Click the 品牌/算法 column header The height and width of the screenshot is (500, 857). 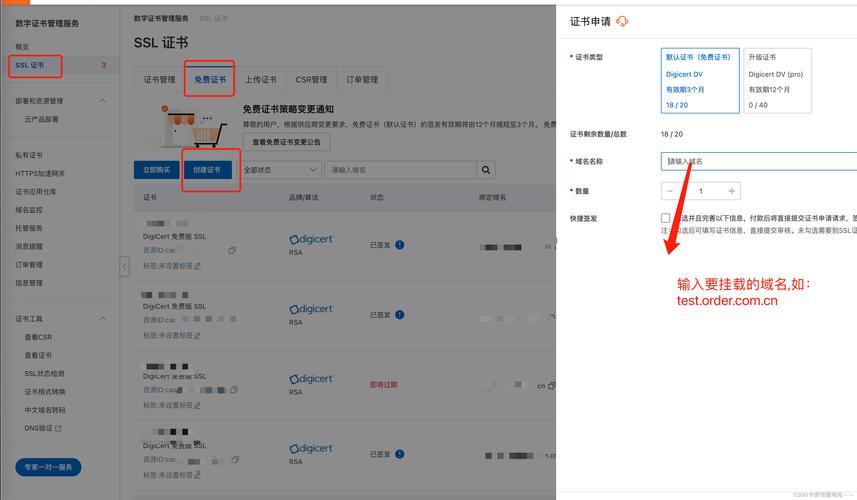pyautogui.click(x=304, y=197)
